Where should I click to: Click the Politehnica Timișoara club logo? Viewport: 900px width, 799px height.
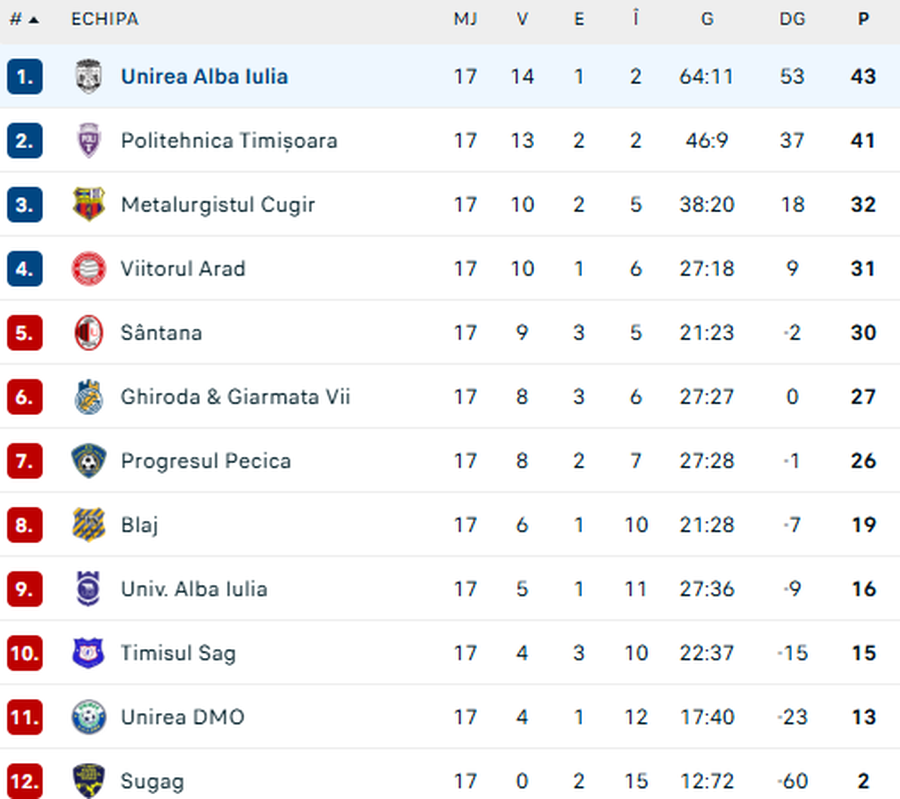pos(89,141)
